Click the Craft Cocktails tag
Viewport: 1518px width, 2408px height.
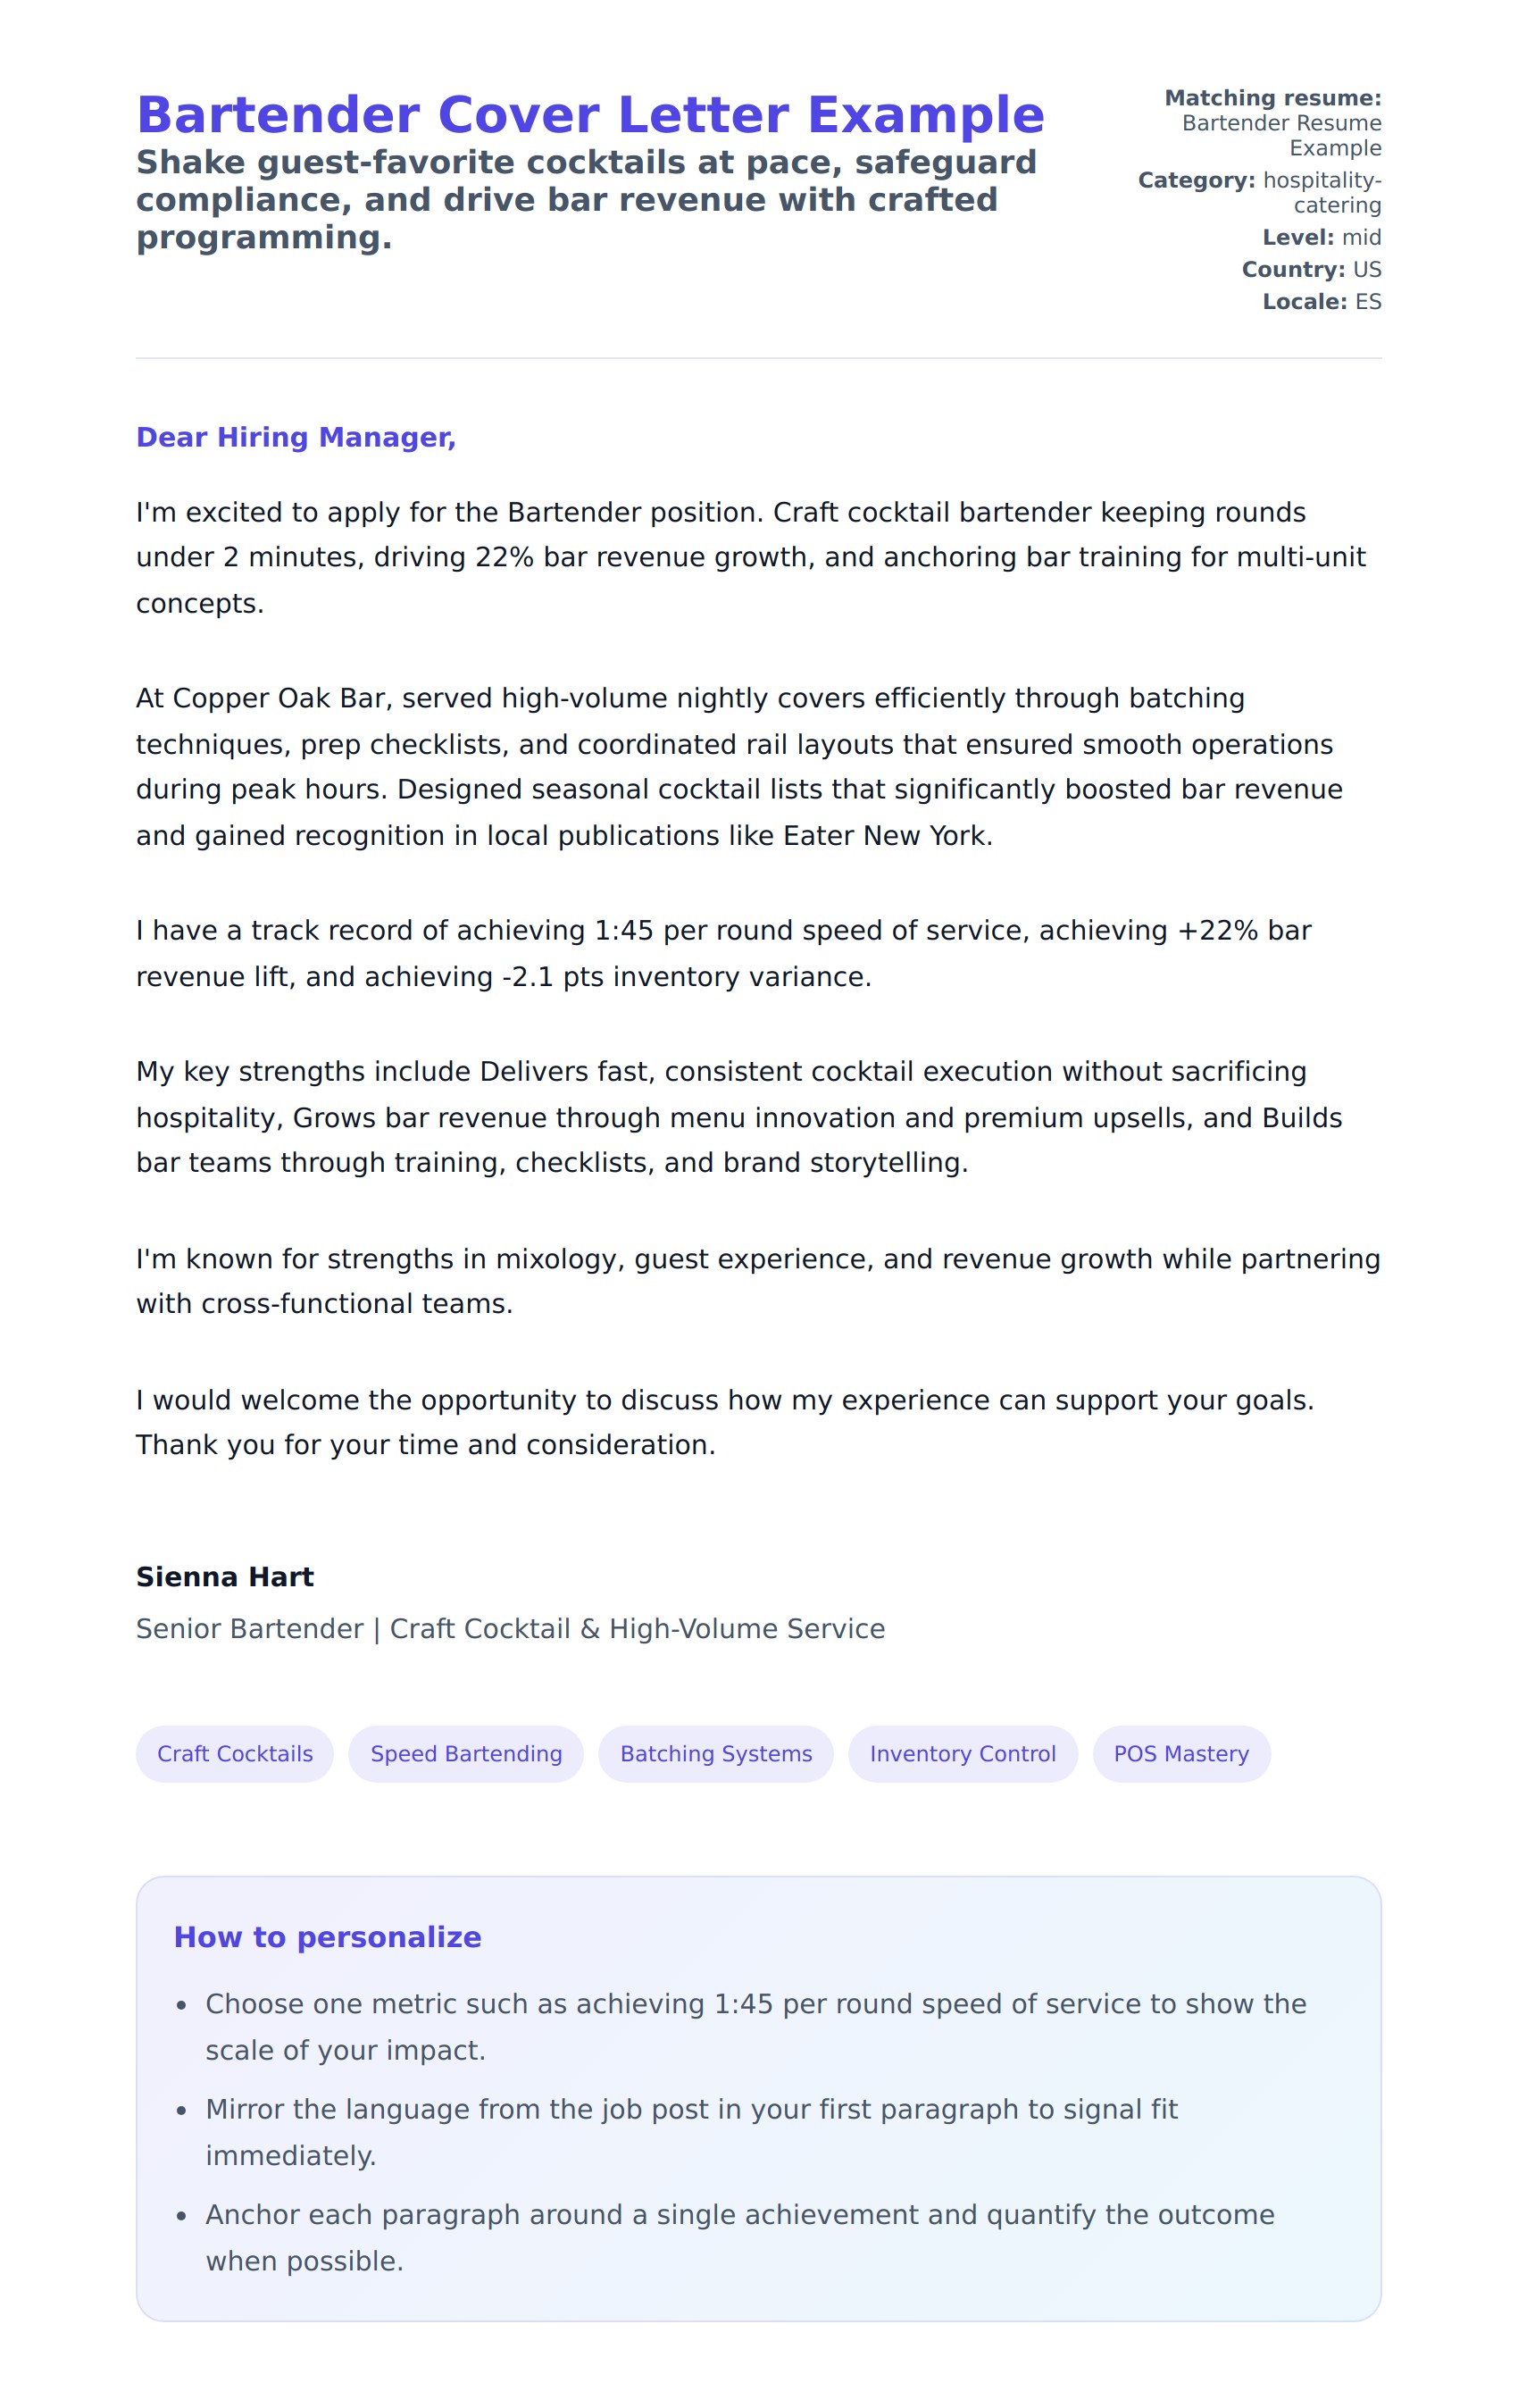[235, 1753]
